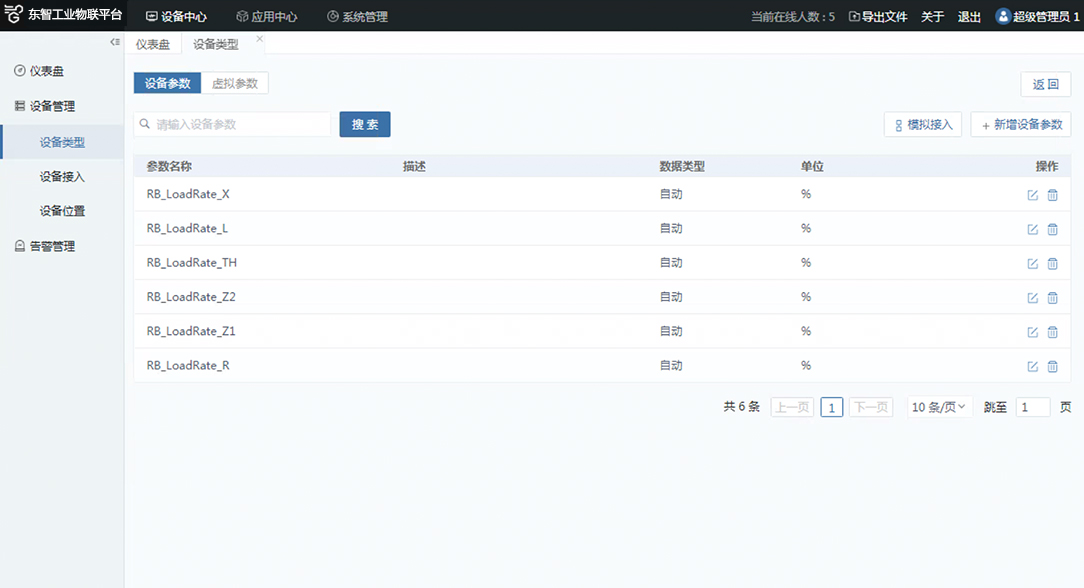The height and width of the screenshot is (588, 1084).
Task: Select the 设备参数 toggle tab
Action: point(167,84)
